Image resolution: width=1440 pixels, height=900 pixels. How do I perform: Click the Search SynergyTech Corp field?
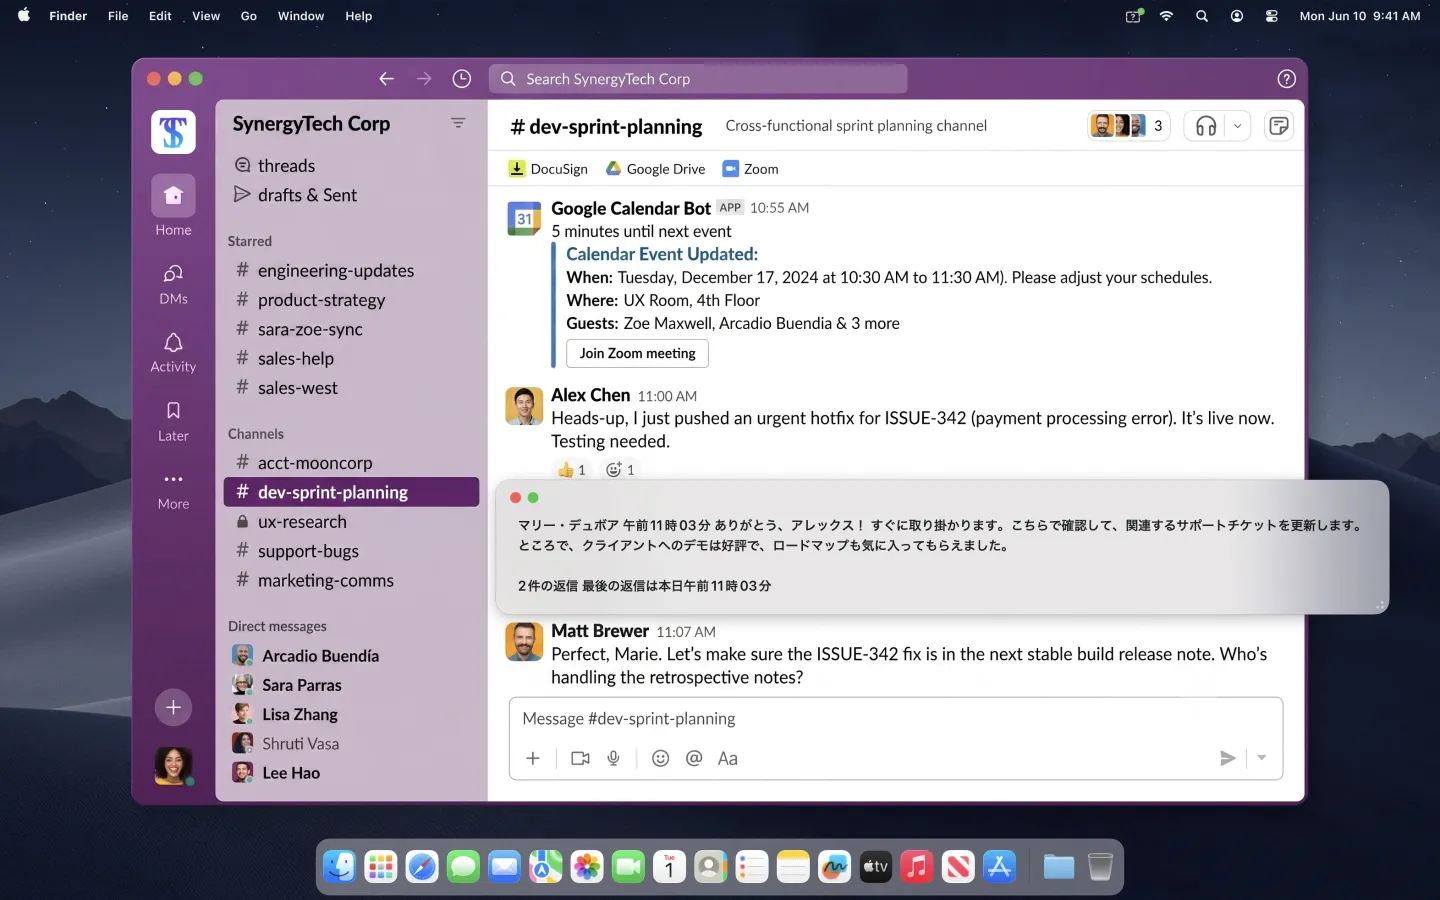click(698, 79)
